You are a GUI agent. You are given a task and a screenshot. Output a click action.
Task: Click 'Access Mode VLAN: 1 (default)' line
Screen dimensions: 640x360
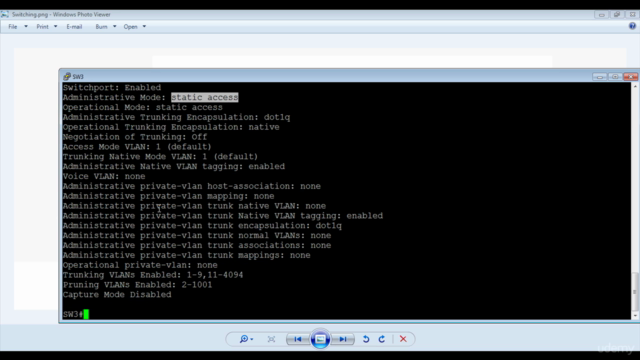click(137, 147)
